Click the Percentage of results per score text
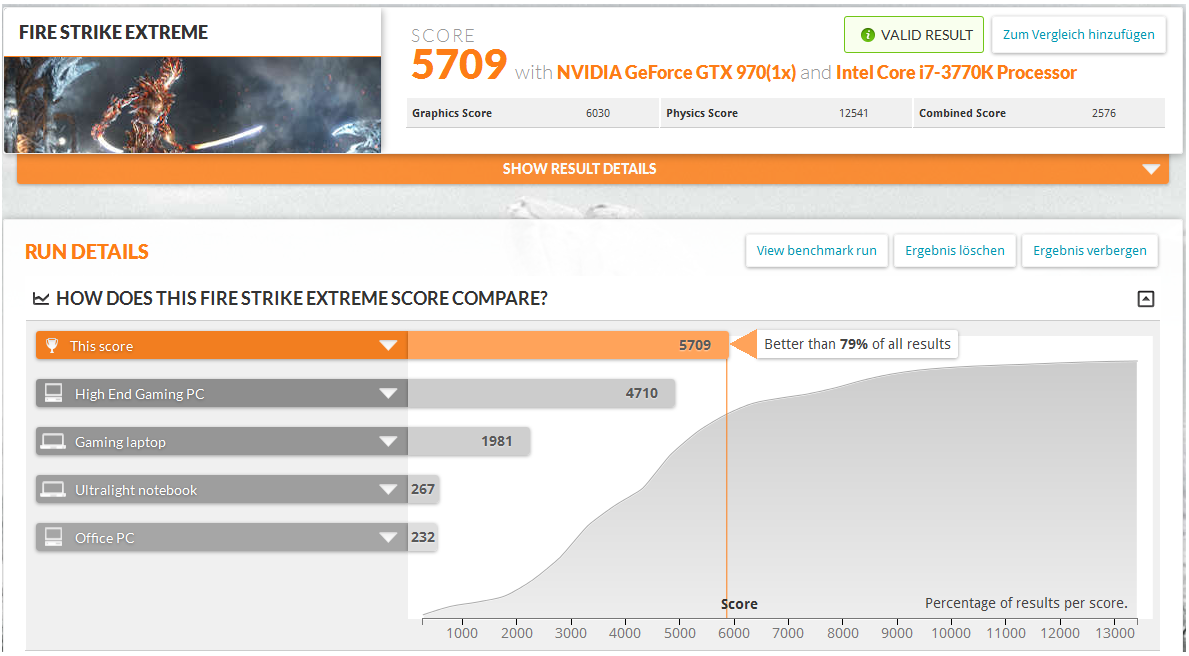Viewport: 1189px width, 656px height. point(1026,604)
